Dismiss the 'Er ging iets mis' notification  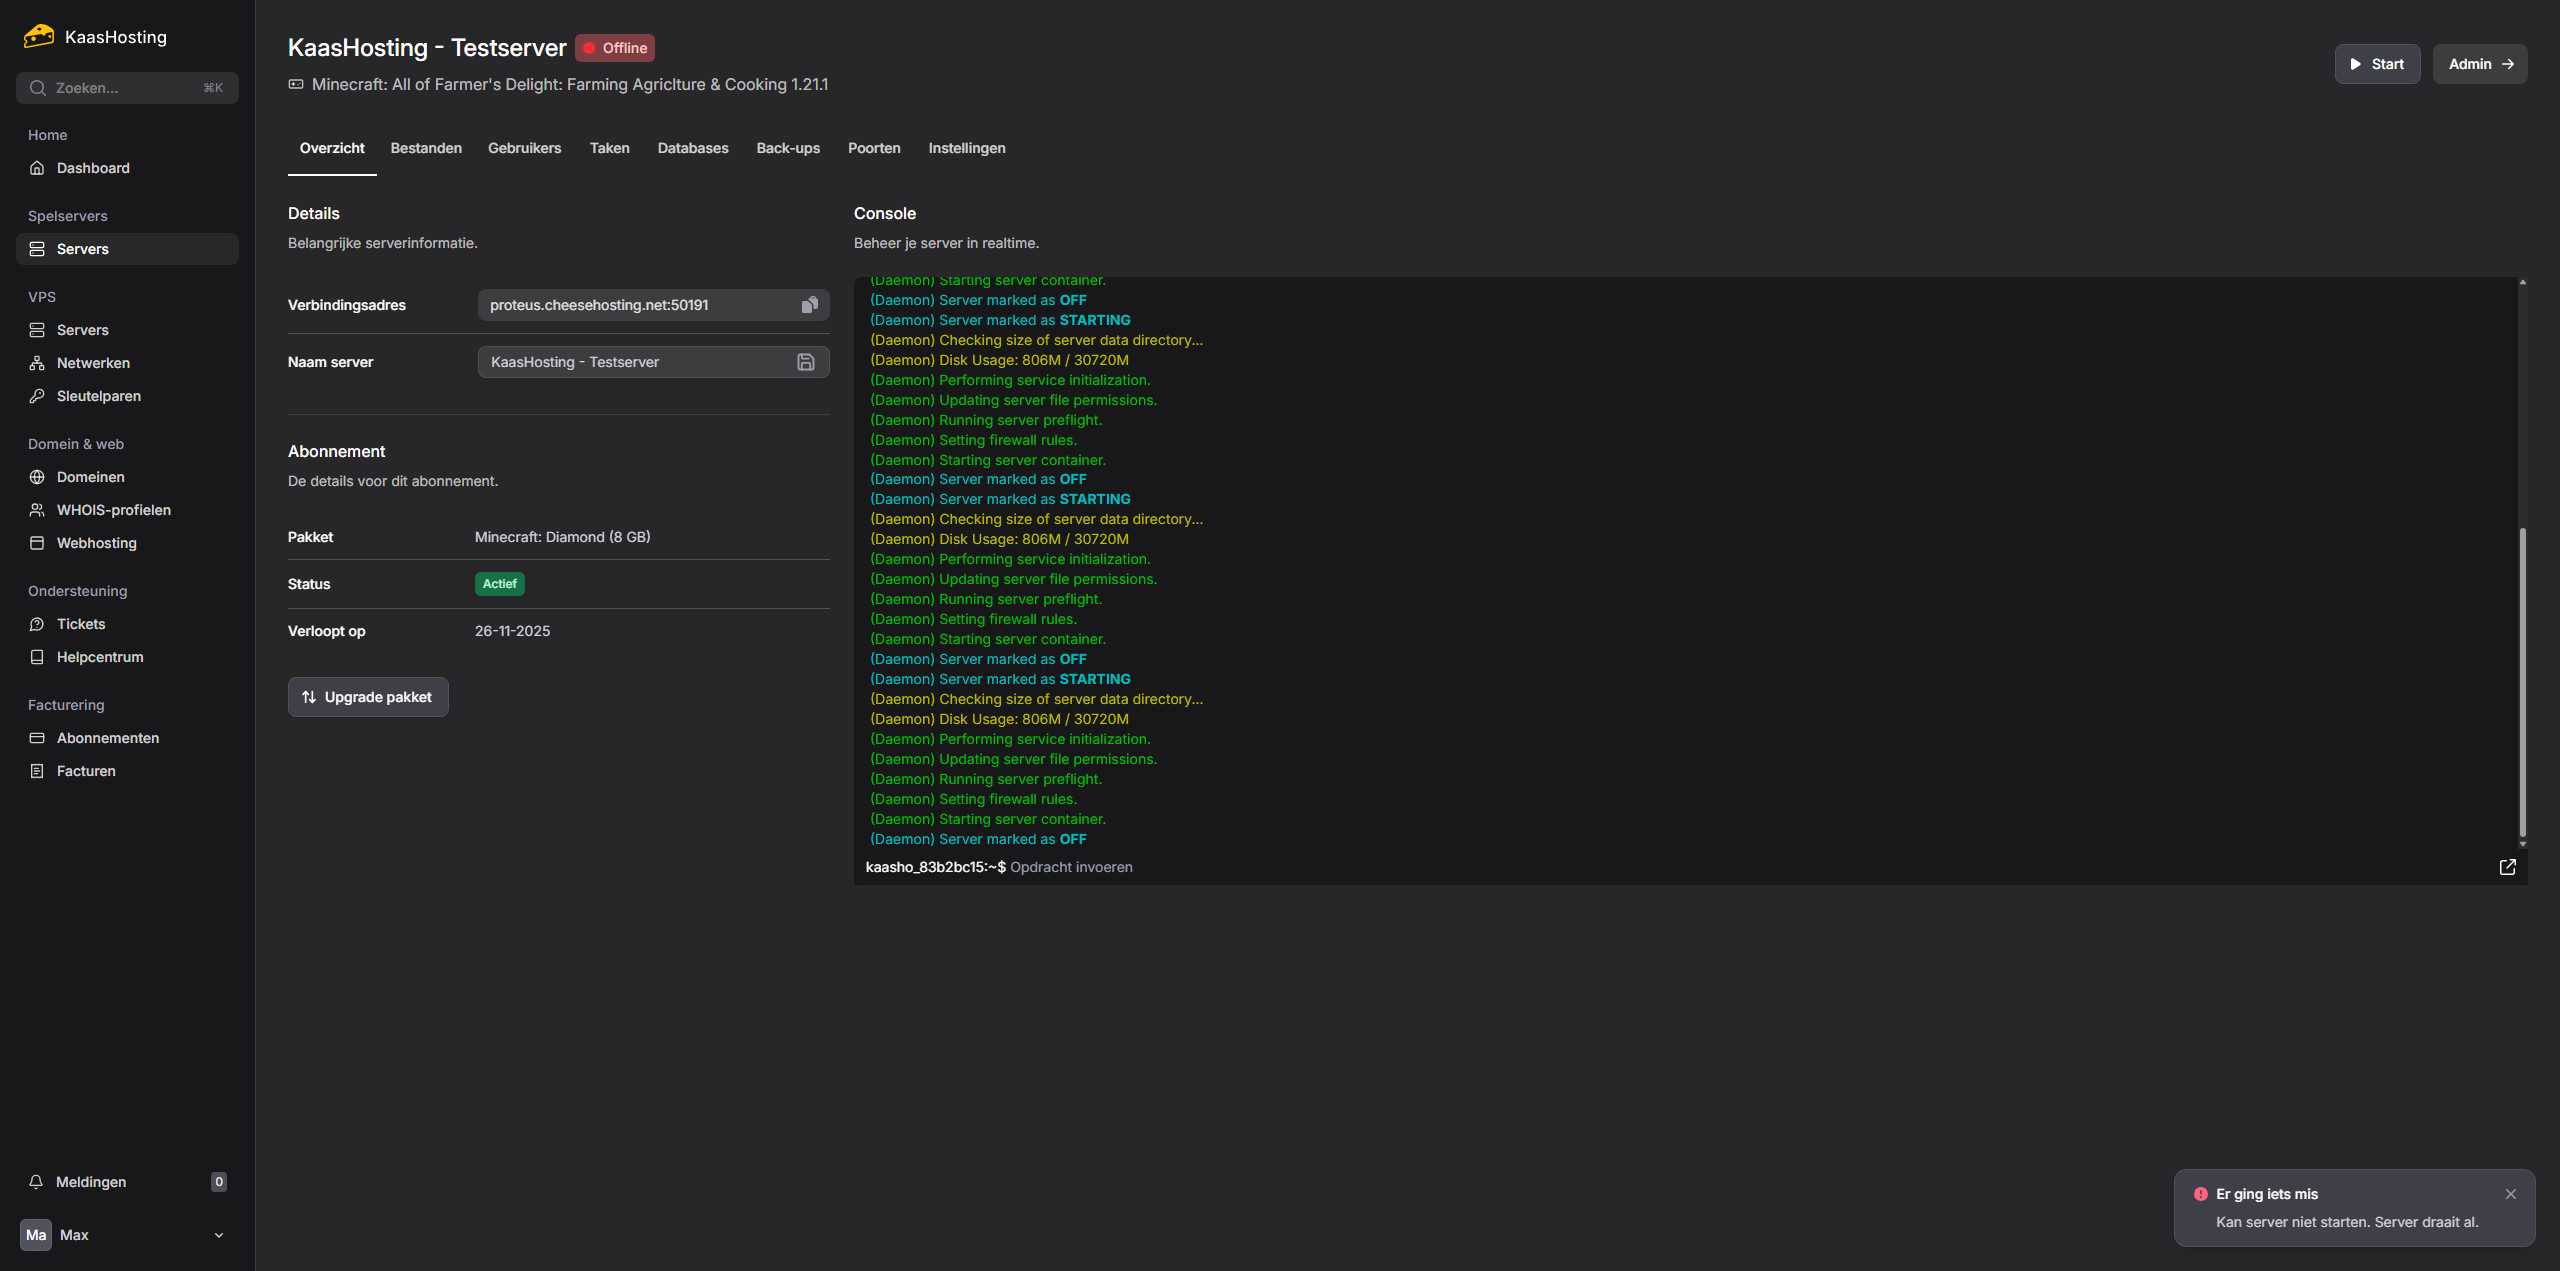pyautogui.click(x=2510, y=1194)
